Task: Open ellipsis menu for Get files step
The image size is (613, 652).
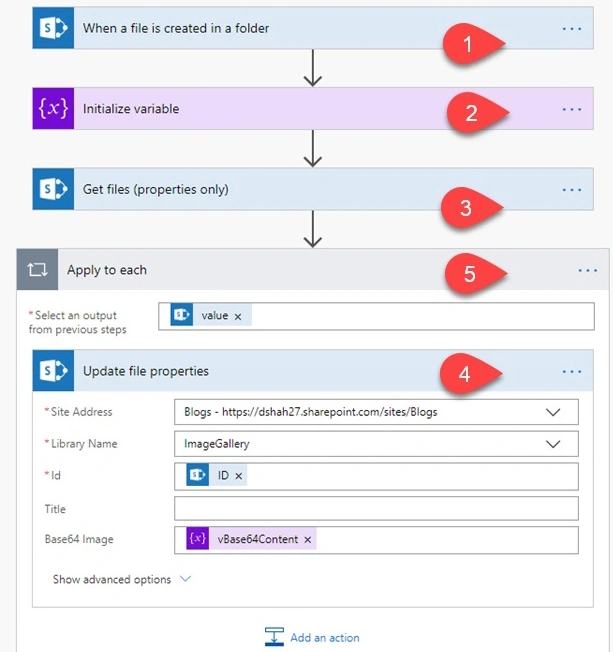Action: (572, 190)
